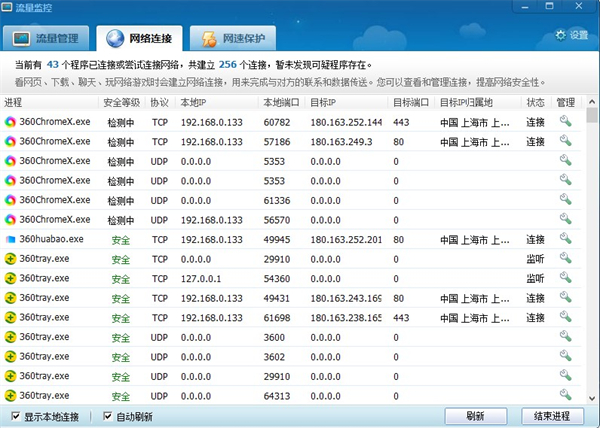Click wrench for 360tray port 61698
600x428 pixels.
point(565,317)
